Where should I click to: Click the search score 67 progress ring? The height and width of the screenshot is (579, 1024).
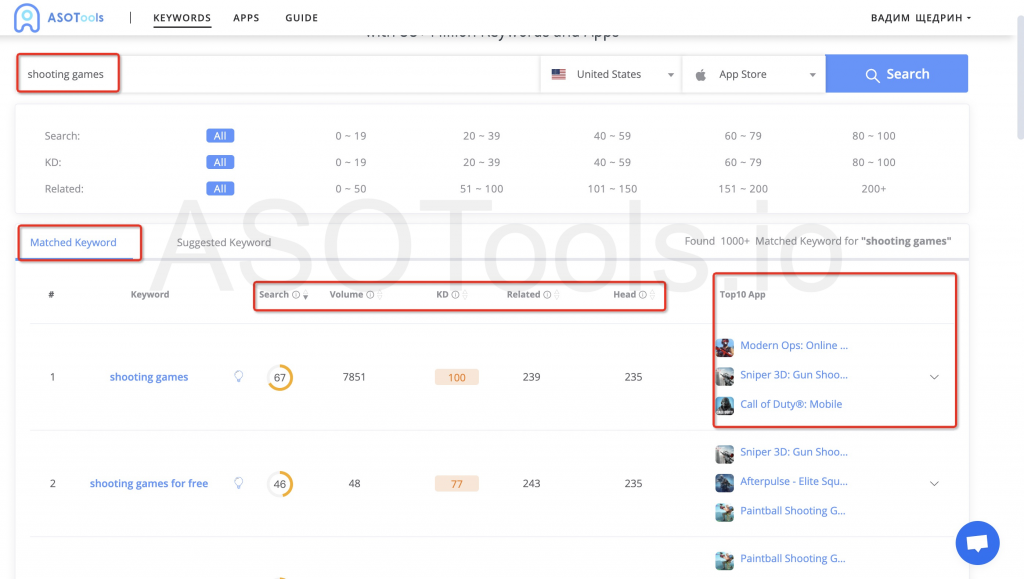click(280, 377)
